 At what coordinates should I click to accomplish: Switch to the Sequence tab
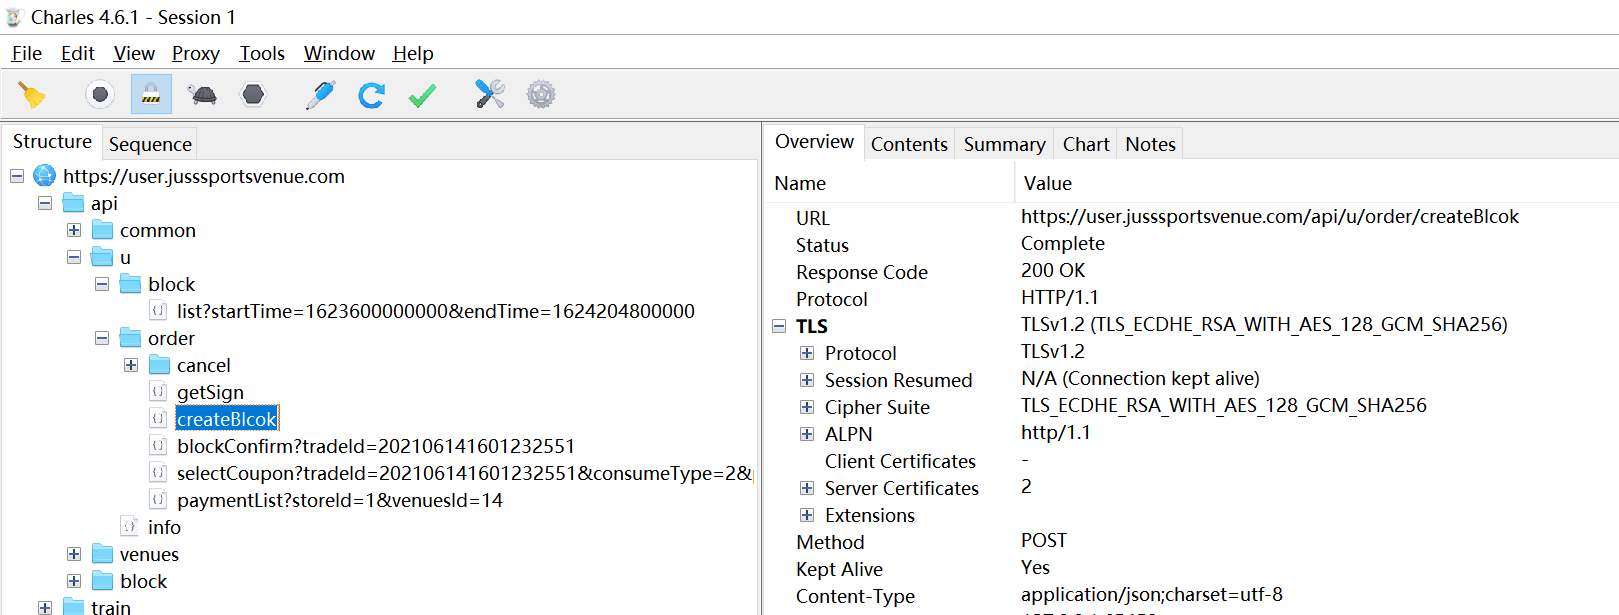pos(150,144)
